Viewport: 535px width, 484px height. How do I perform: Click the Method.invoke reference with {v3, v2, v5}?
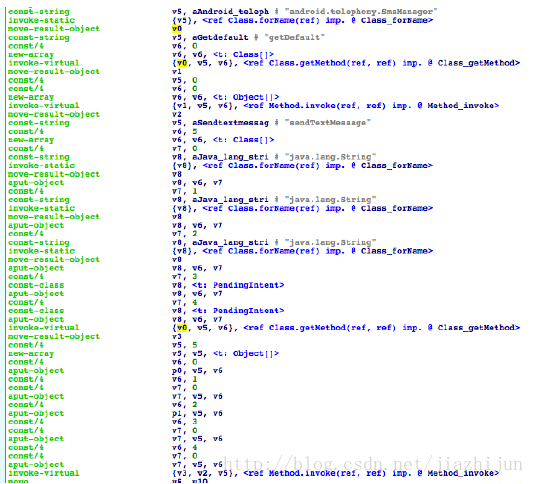coord(371,473)
